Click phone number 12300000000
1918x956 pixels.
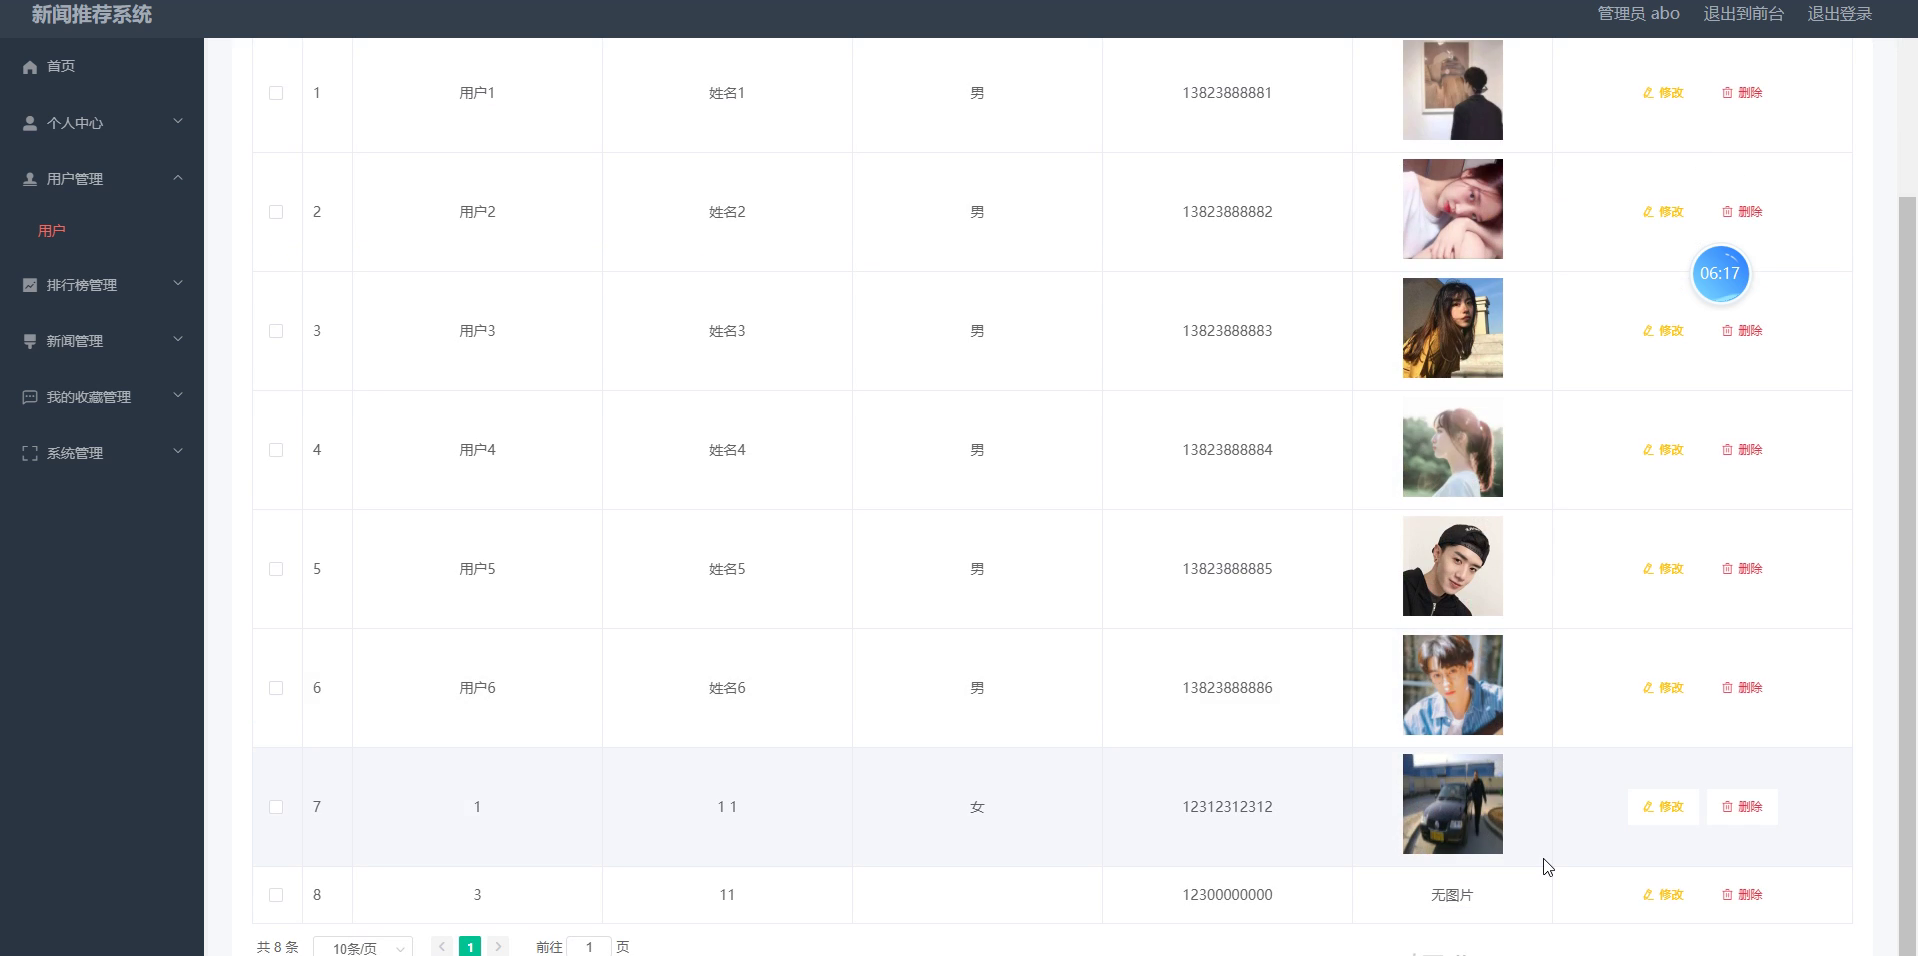pos(1227,895)
